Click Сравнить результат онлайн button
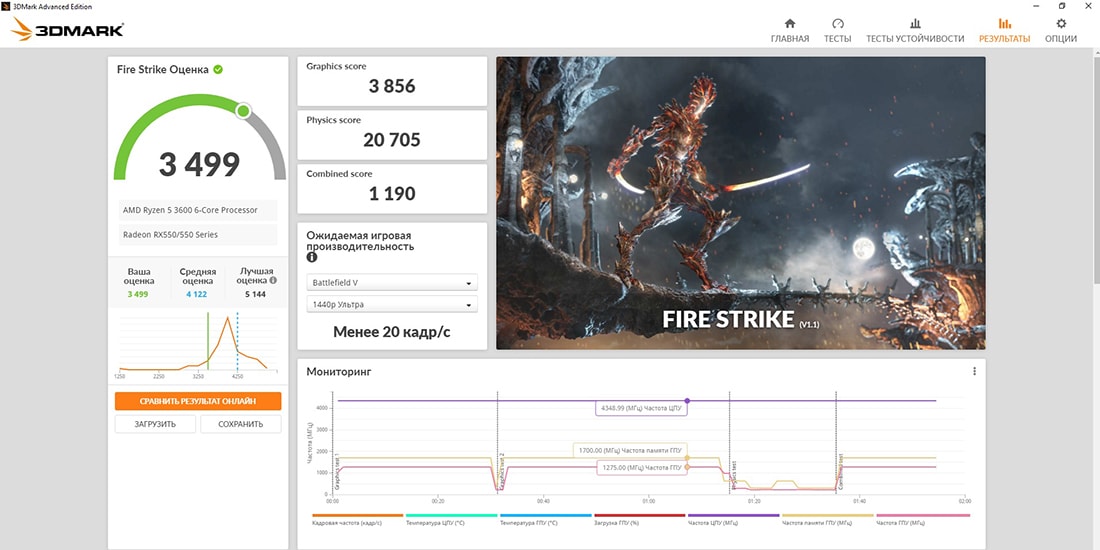Image resolution: width=1100 pixels, height=550 pixels. pos(198,401)
